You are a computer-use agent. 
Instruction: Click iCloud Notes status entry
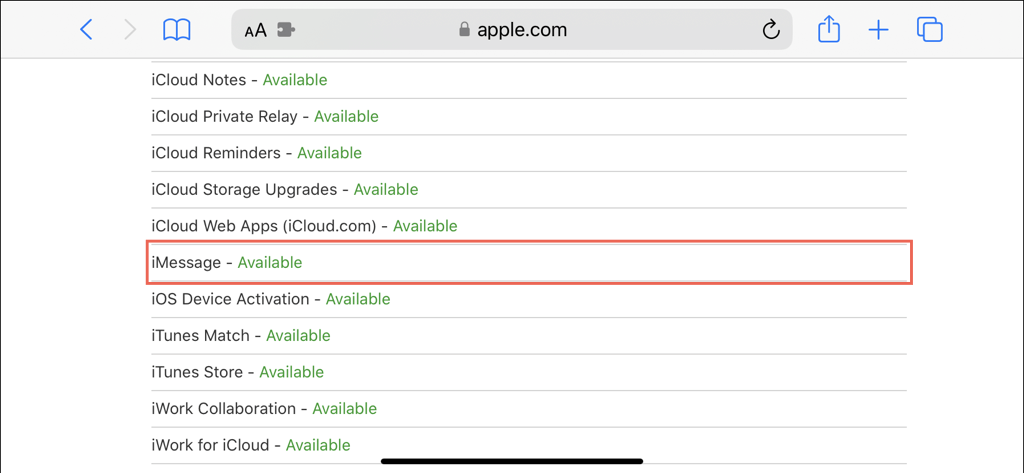point(528,80)
